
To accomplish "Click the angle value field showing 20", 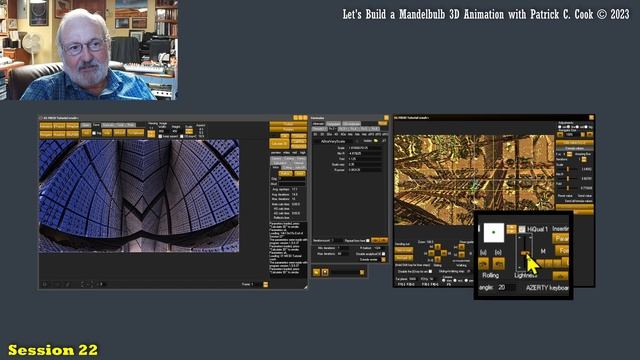I will point(506,287).
